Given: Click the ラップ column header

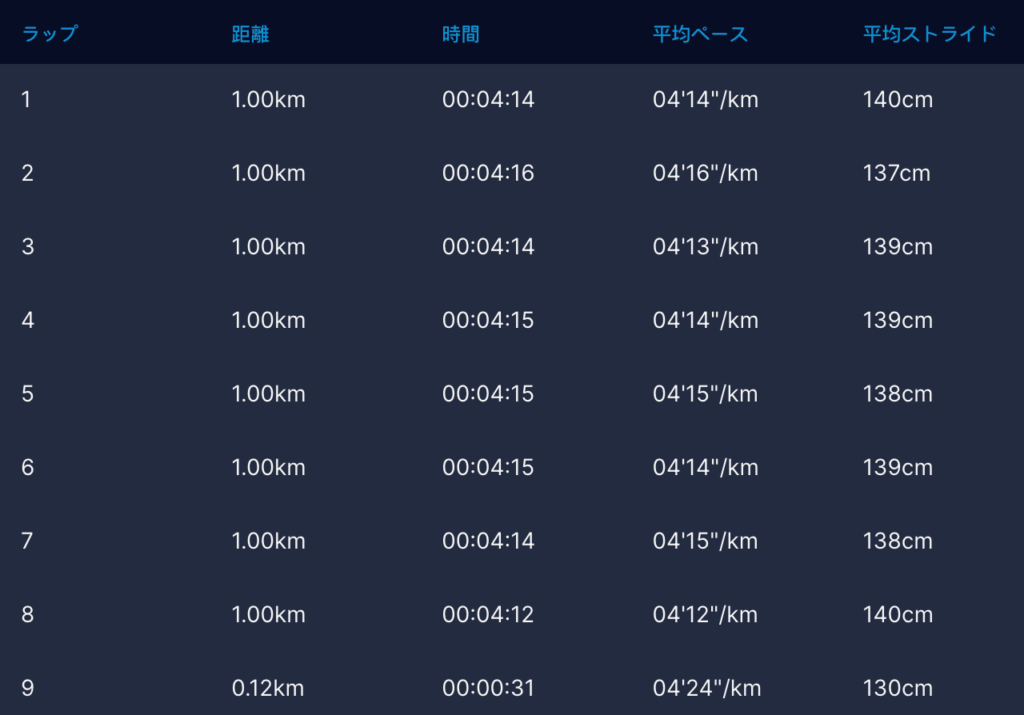Looking at the screenshot, I should tap(49, 34).
